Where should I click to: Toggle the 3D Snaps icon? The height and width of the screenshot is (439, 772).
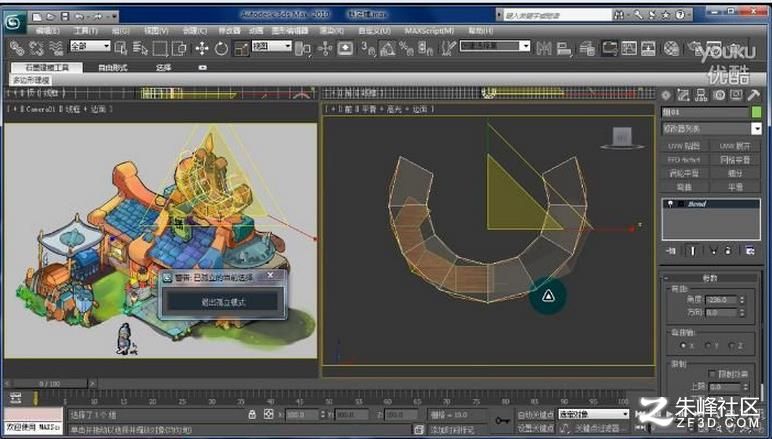(368, 48)
